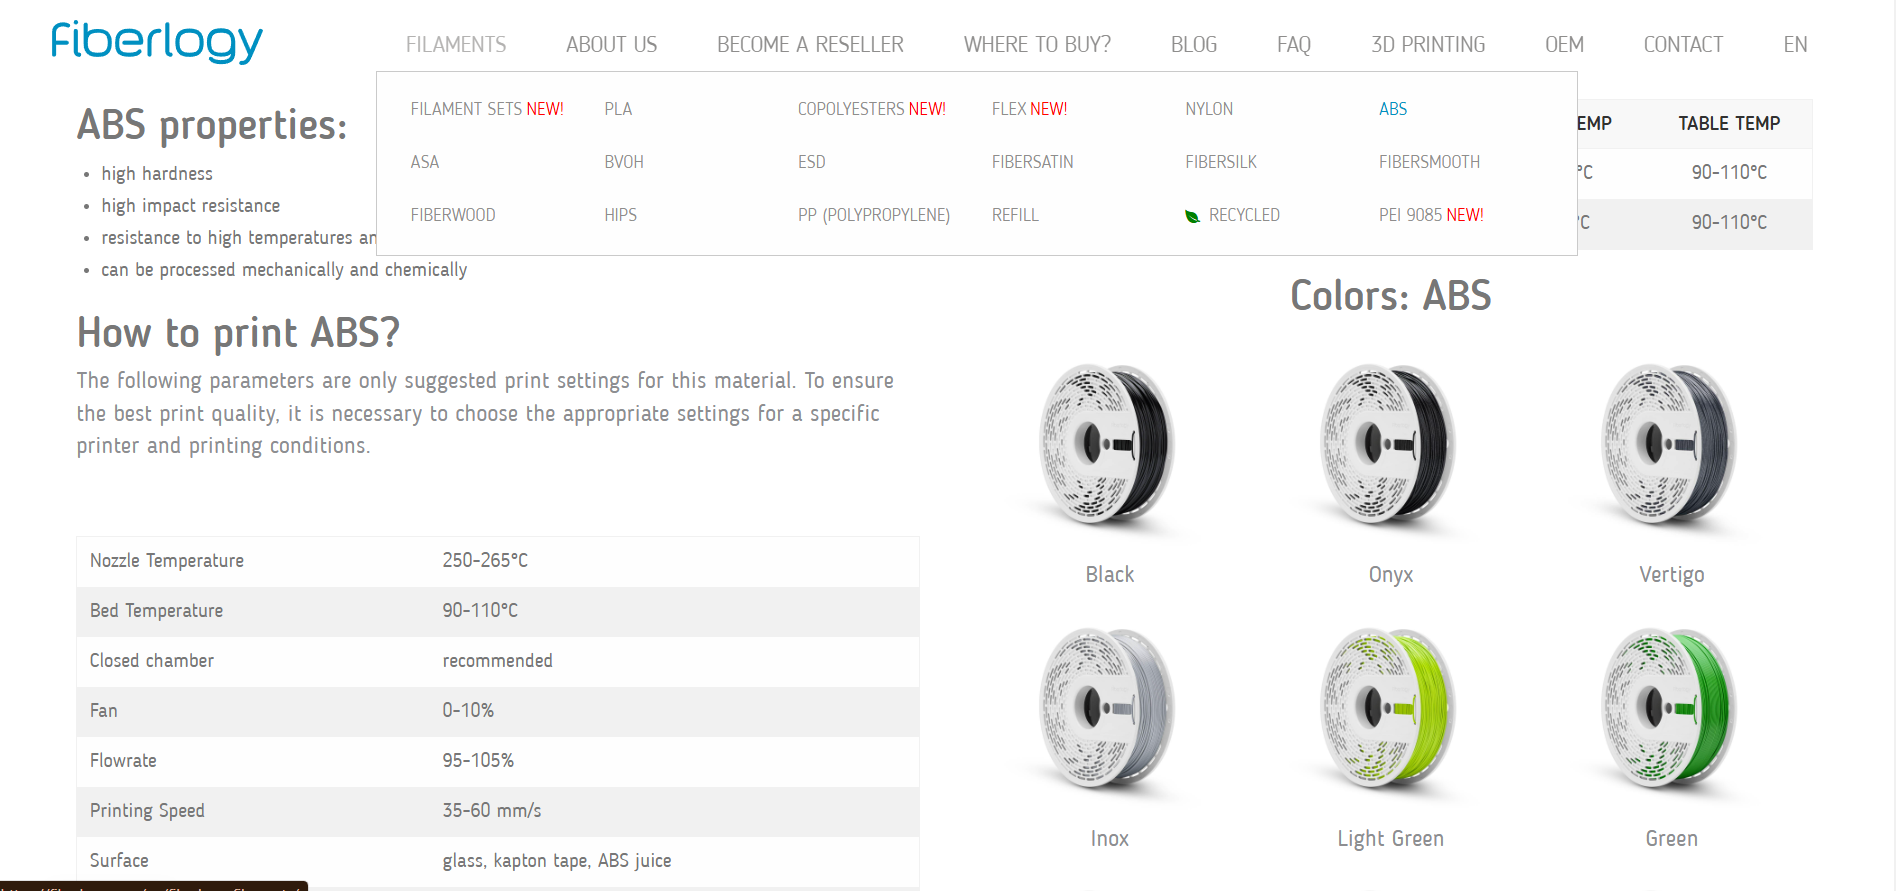Go to the About Us page
This screenshot has height=891, width=1896.
click(611, 45)
